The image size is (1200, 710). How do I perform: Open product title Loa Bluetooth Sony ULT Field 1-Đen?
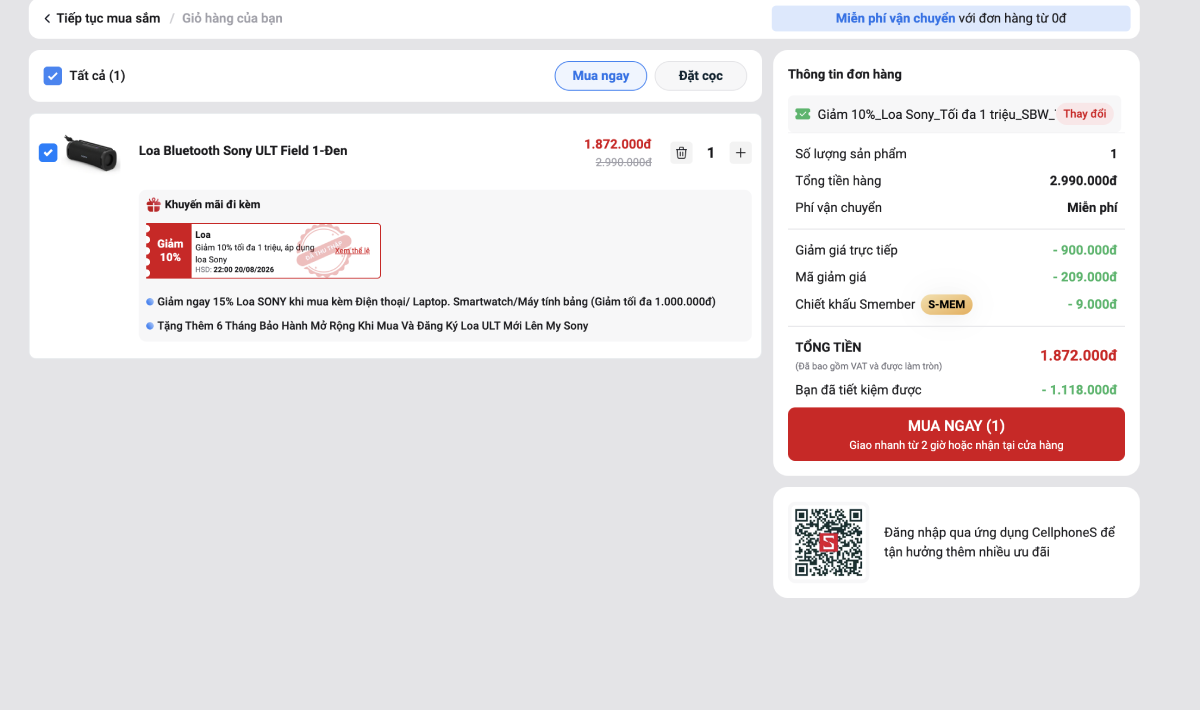coord(243,151)
